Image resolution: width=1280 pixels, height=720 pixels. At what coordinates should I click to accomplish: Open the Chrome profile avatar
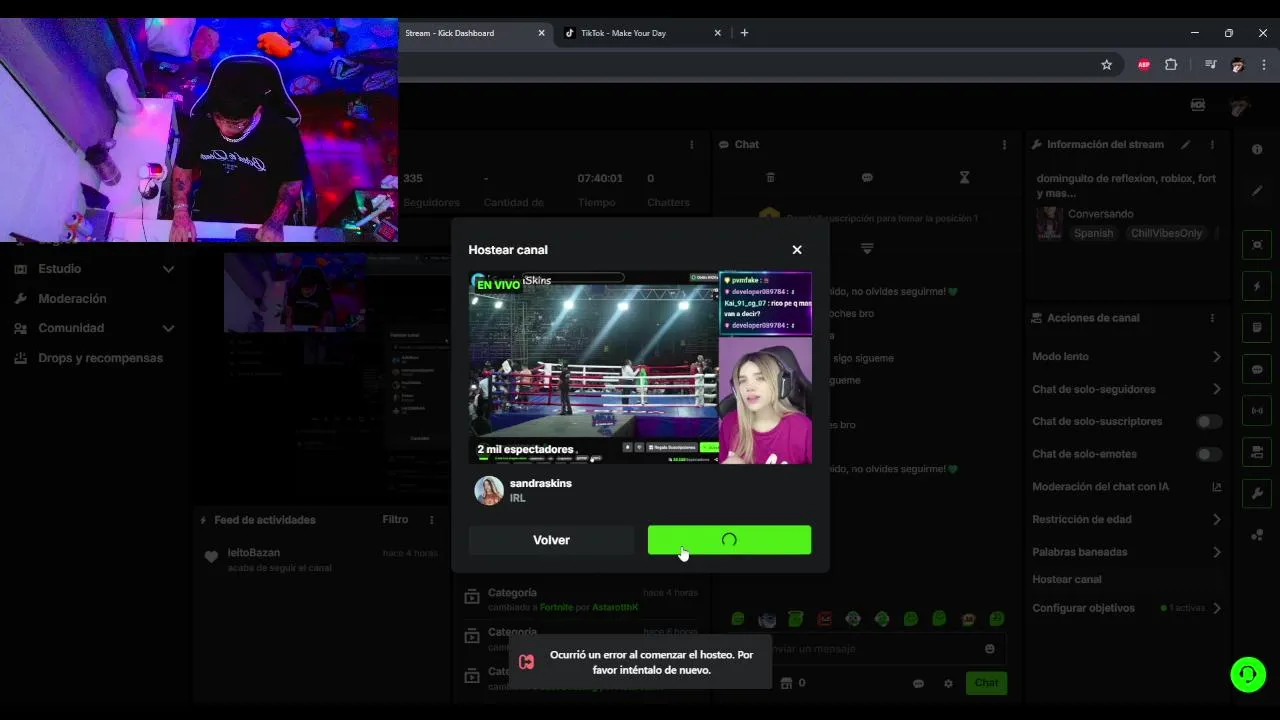point(1238,65)
